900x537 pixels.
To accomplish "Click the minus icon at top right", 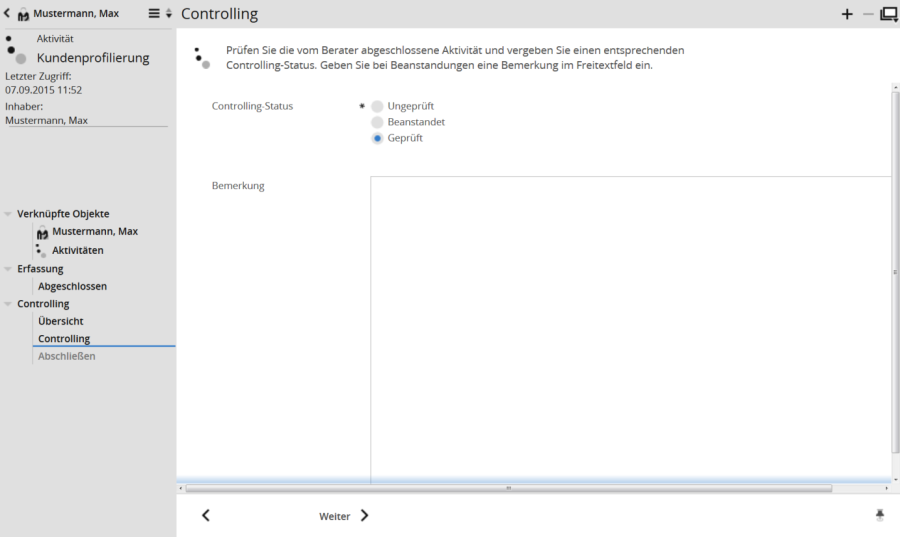I will click(867, 14).
